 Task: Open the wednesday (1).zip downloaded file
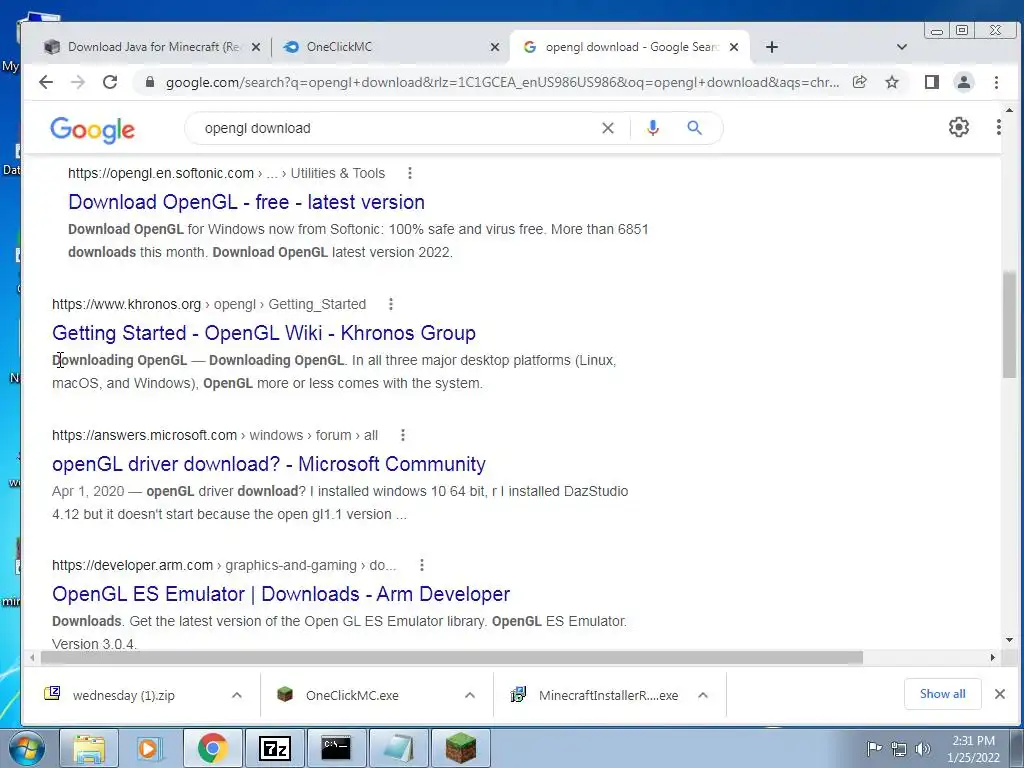tap(123, 696)
